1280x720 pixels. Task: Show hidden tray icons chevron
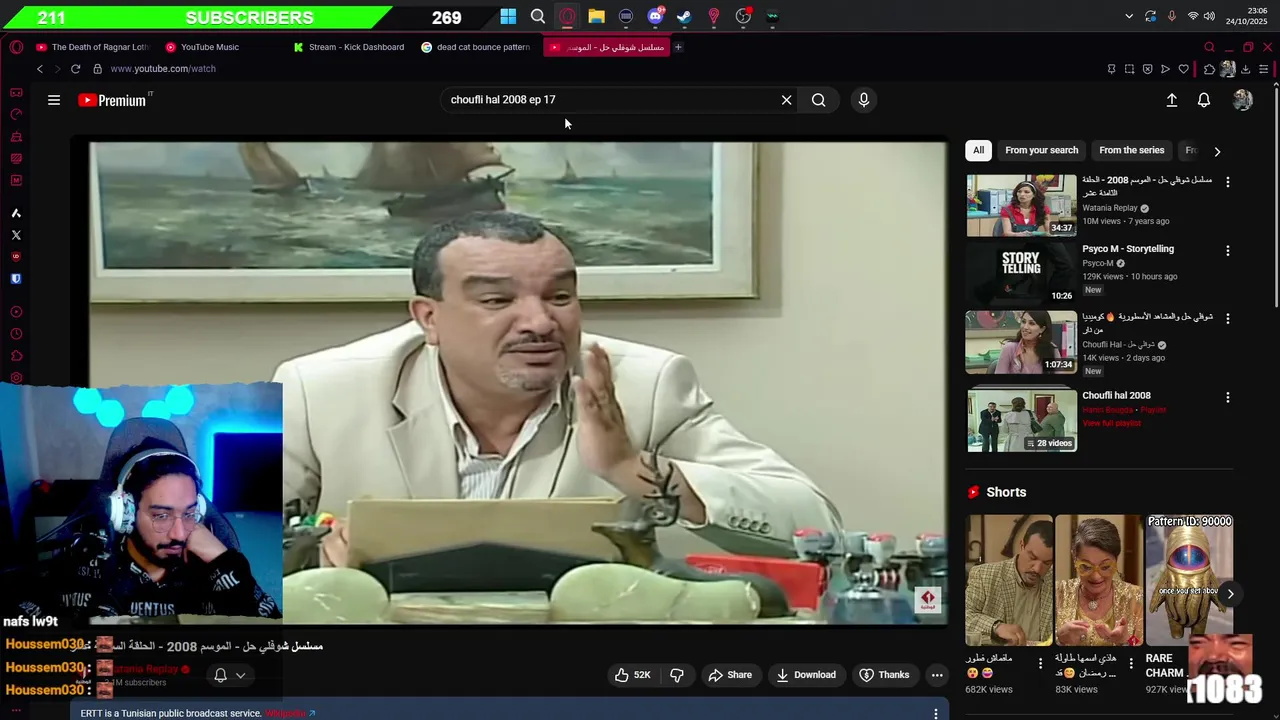pos(1129,16)
